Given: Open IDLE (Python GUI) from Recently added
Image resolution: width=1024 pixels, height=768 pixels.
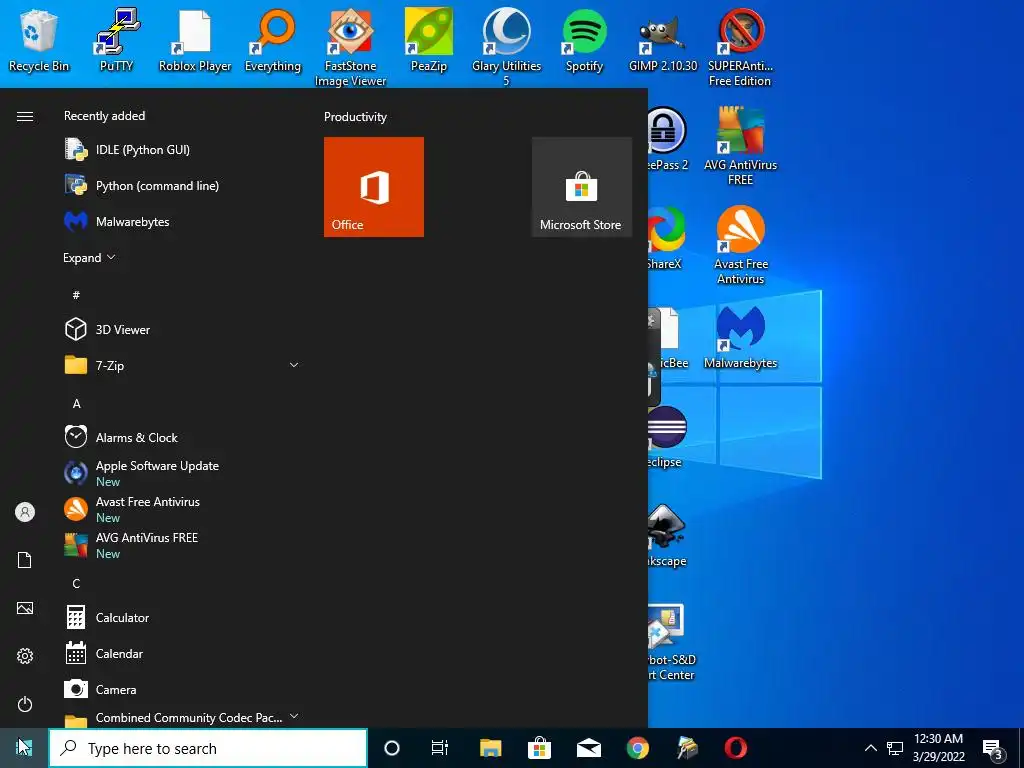Looking at the screenshot, I should pos(182,150).
